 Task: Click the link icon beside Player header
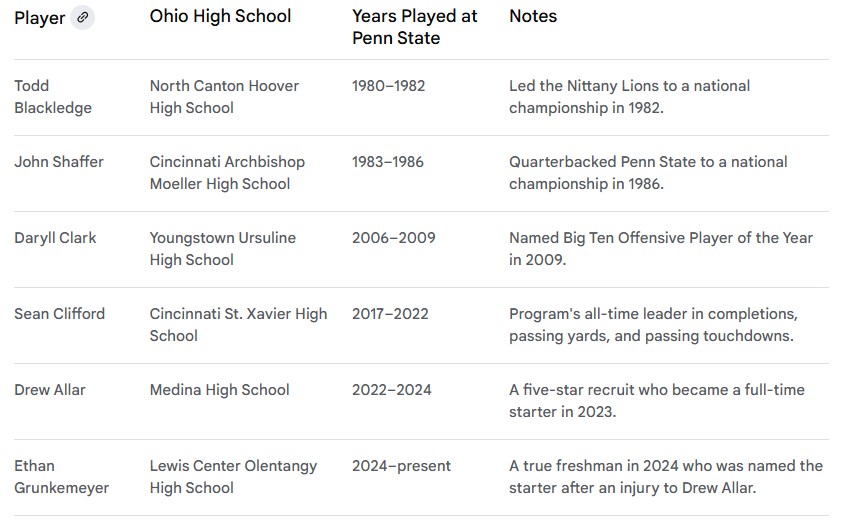click(x=83, y=17)
